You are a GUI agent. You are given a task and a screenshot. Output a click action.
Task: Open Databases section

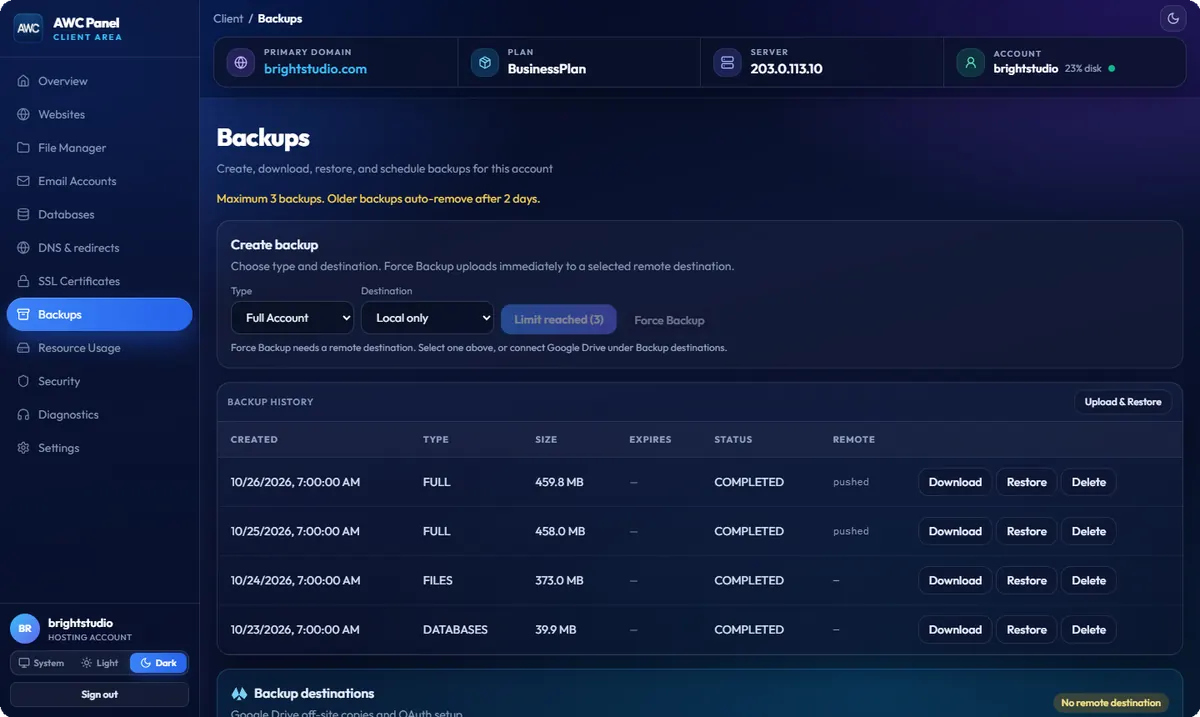point(99,214)
